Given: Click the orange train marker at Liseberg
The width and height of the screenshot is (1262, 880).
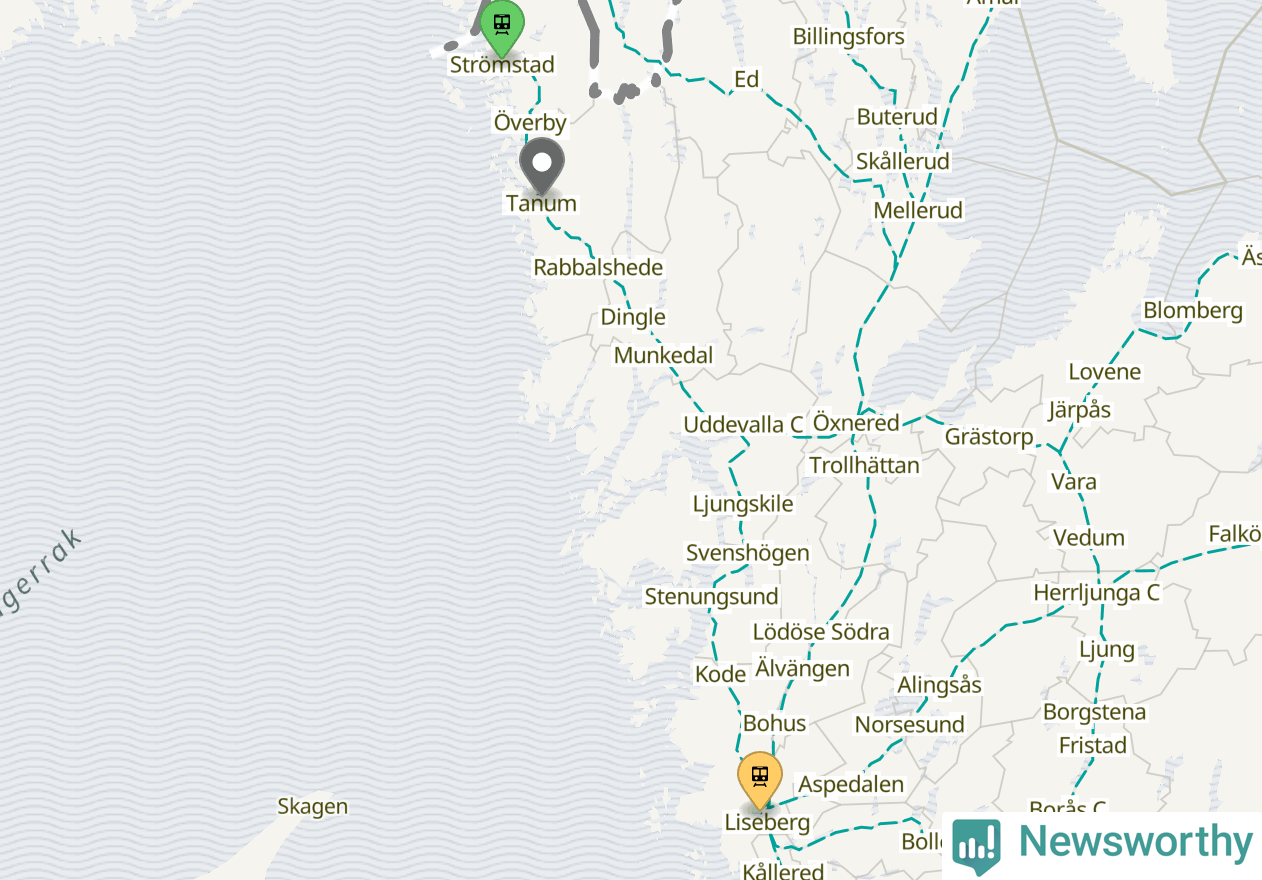Looking at the screenshot, I should pyautogui.click(x=760, y=780).
